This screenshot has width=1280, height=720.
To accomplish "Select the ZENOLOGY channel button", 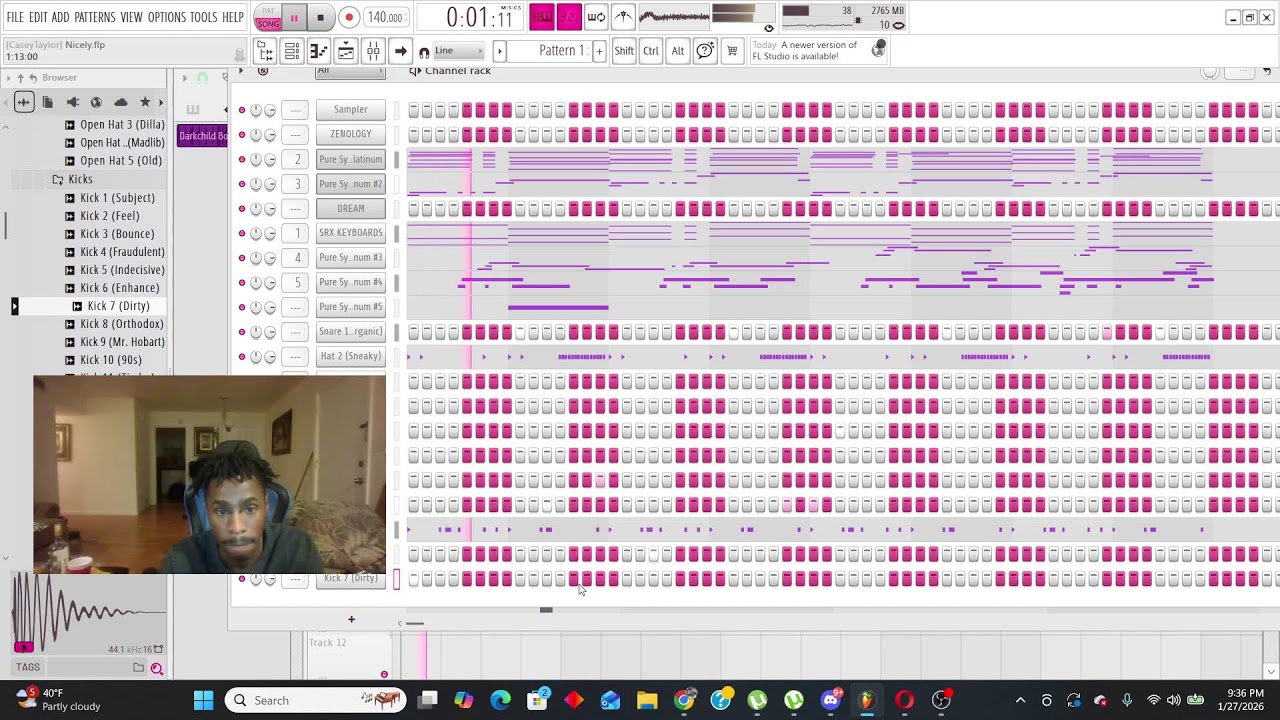I will (350, 134).
